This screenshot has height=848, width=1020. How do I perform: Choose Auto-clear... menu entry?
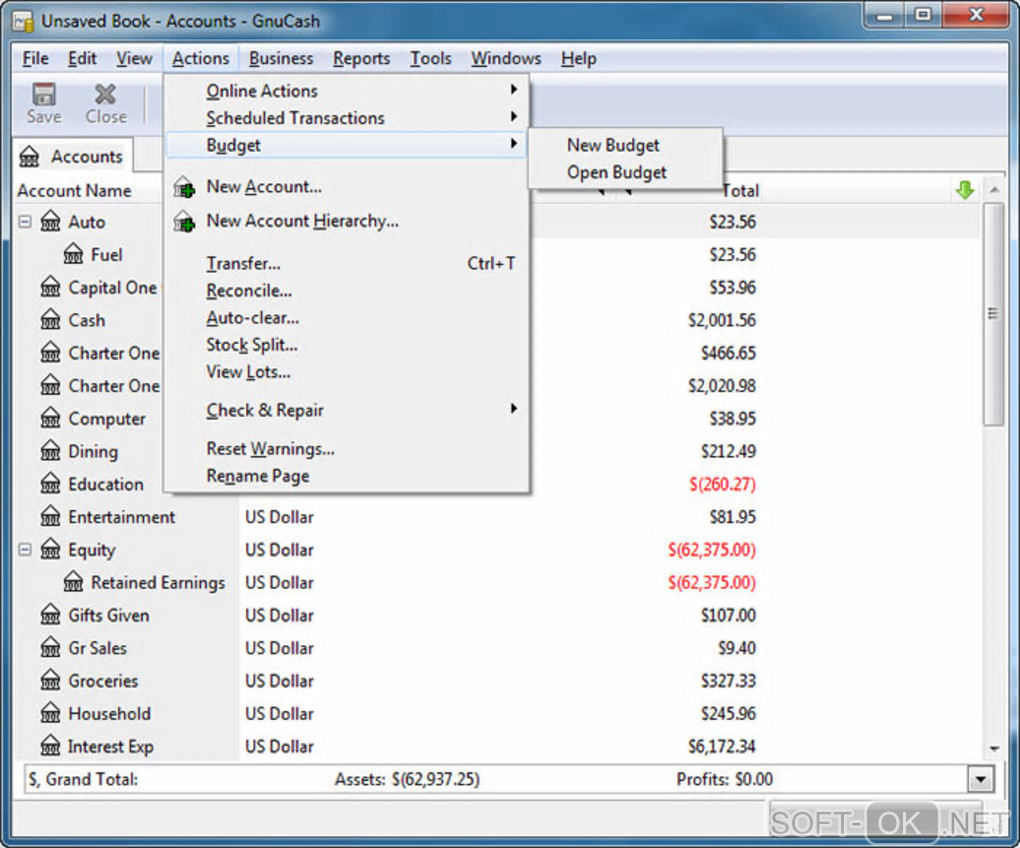(347, 318)
